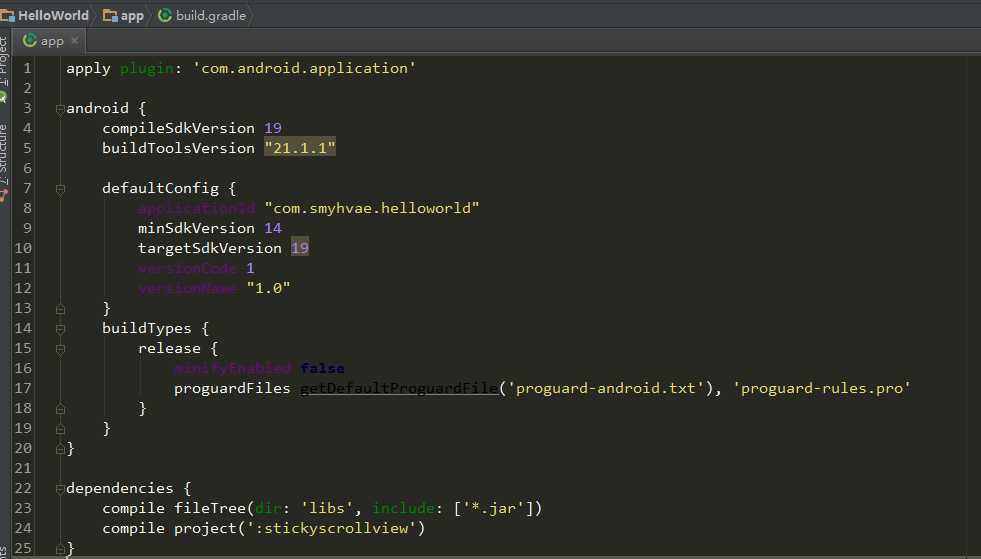Image resolution: width=981 pixels, height=559 pixels.
Task: Click line number 24 in the gutter
Action: click(23, 528)
